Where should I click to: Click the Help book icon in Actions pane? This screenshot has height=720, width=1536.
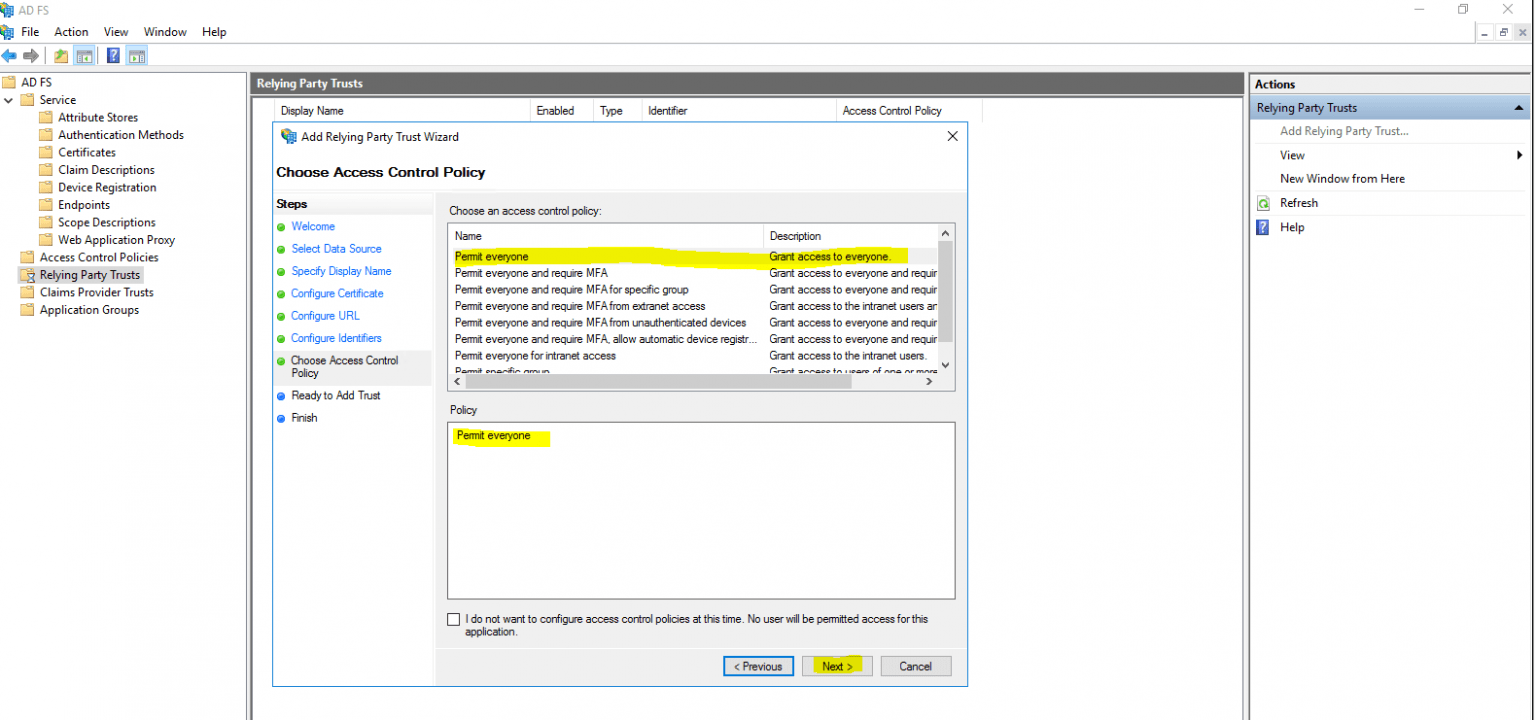pyautogui.click(x=1262, y=227)
